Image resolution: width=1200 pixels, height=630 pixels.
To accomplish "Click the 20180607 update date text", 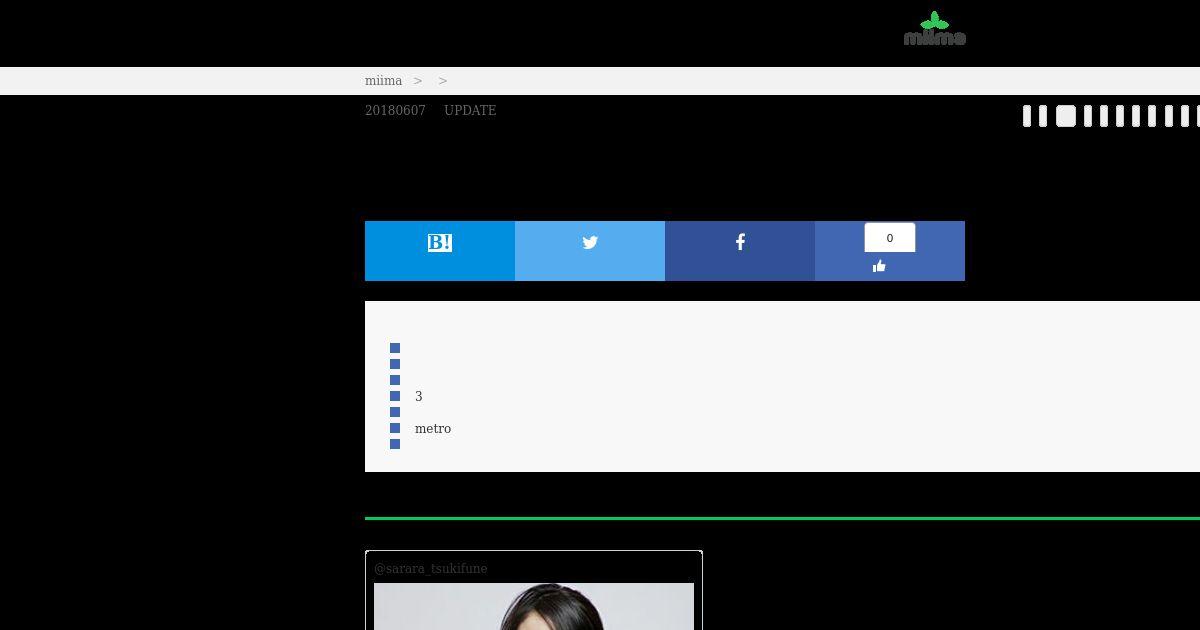I will pos(395,111).
